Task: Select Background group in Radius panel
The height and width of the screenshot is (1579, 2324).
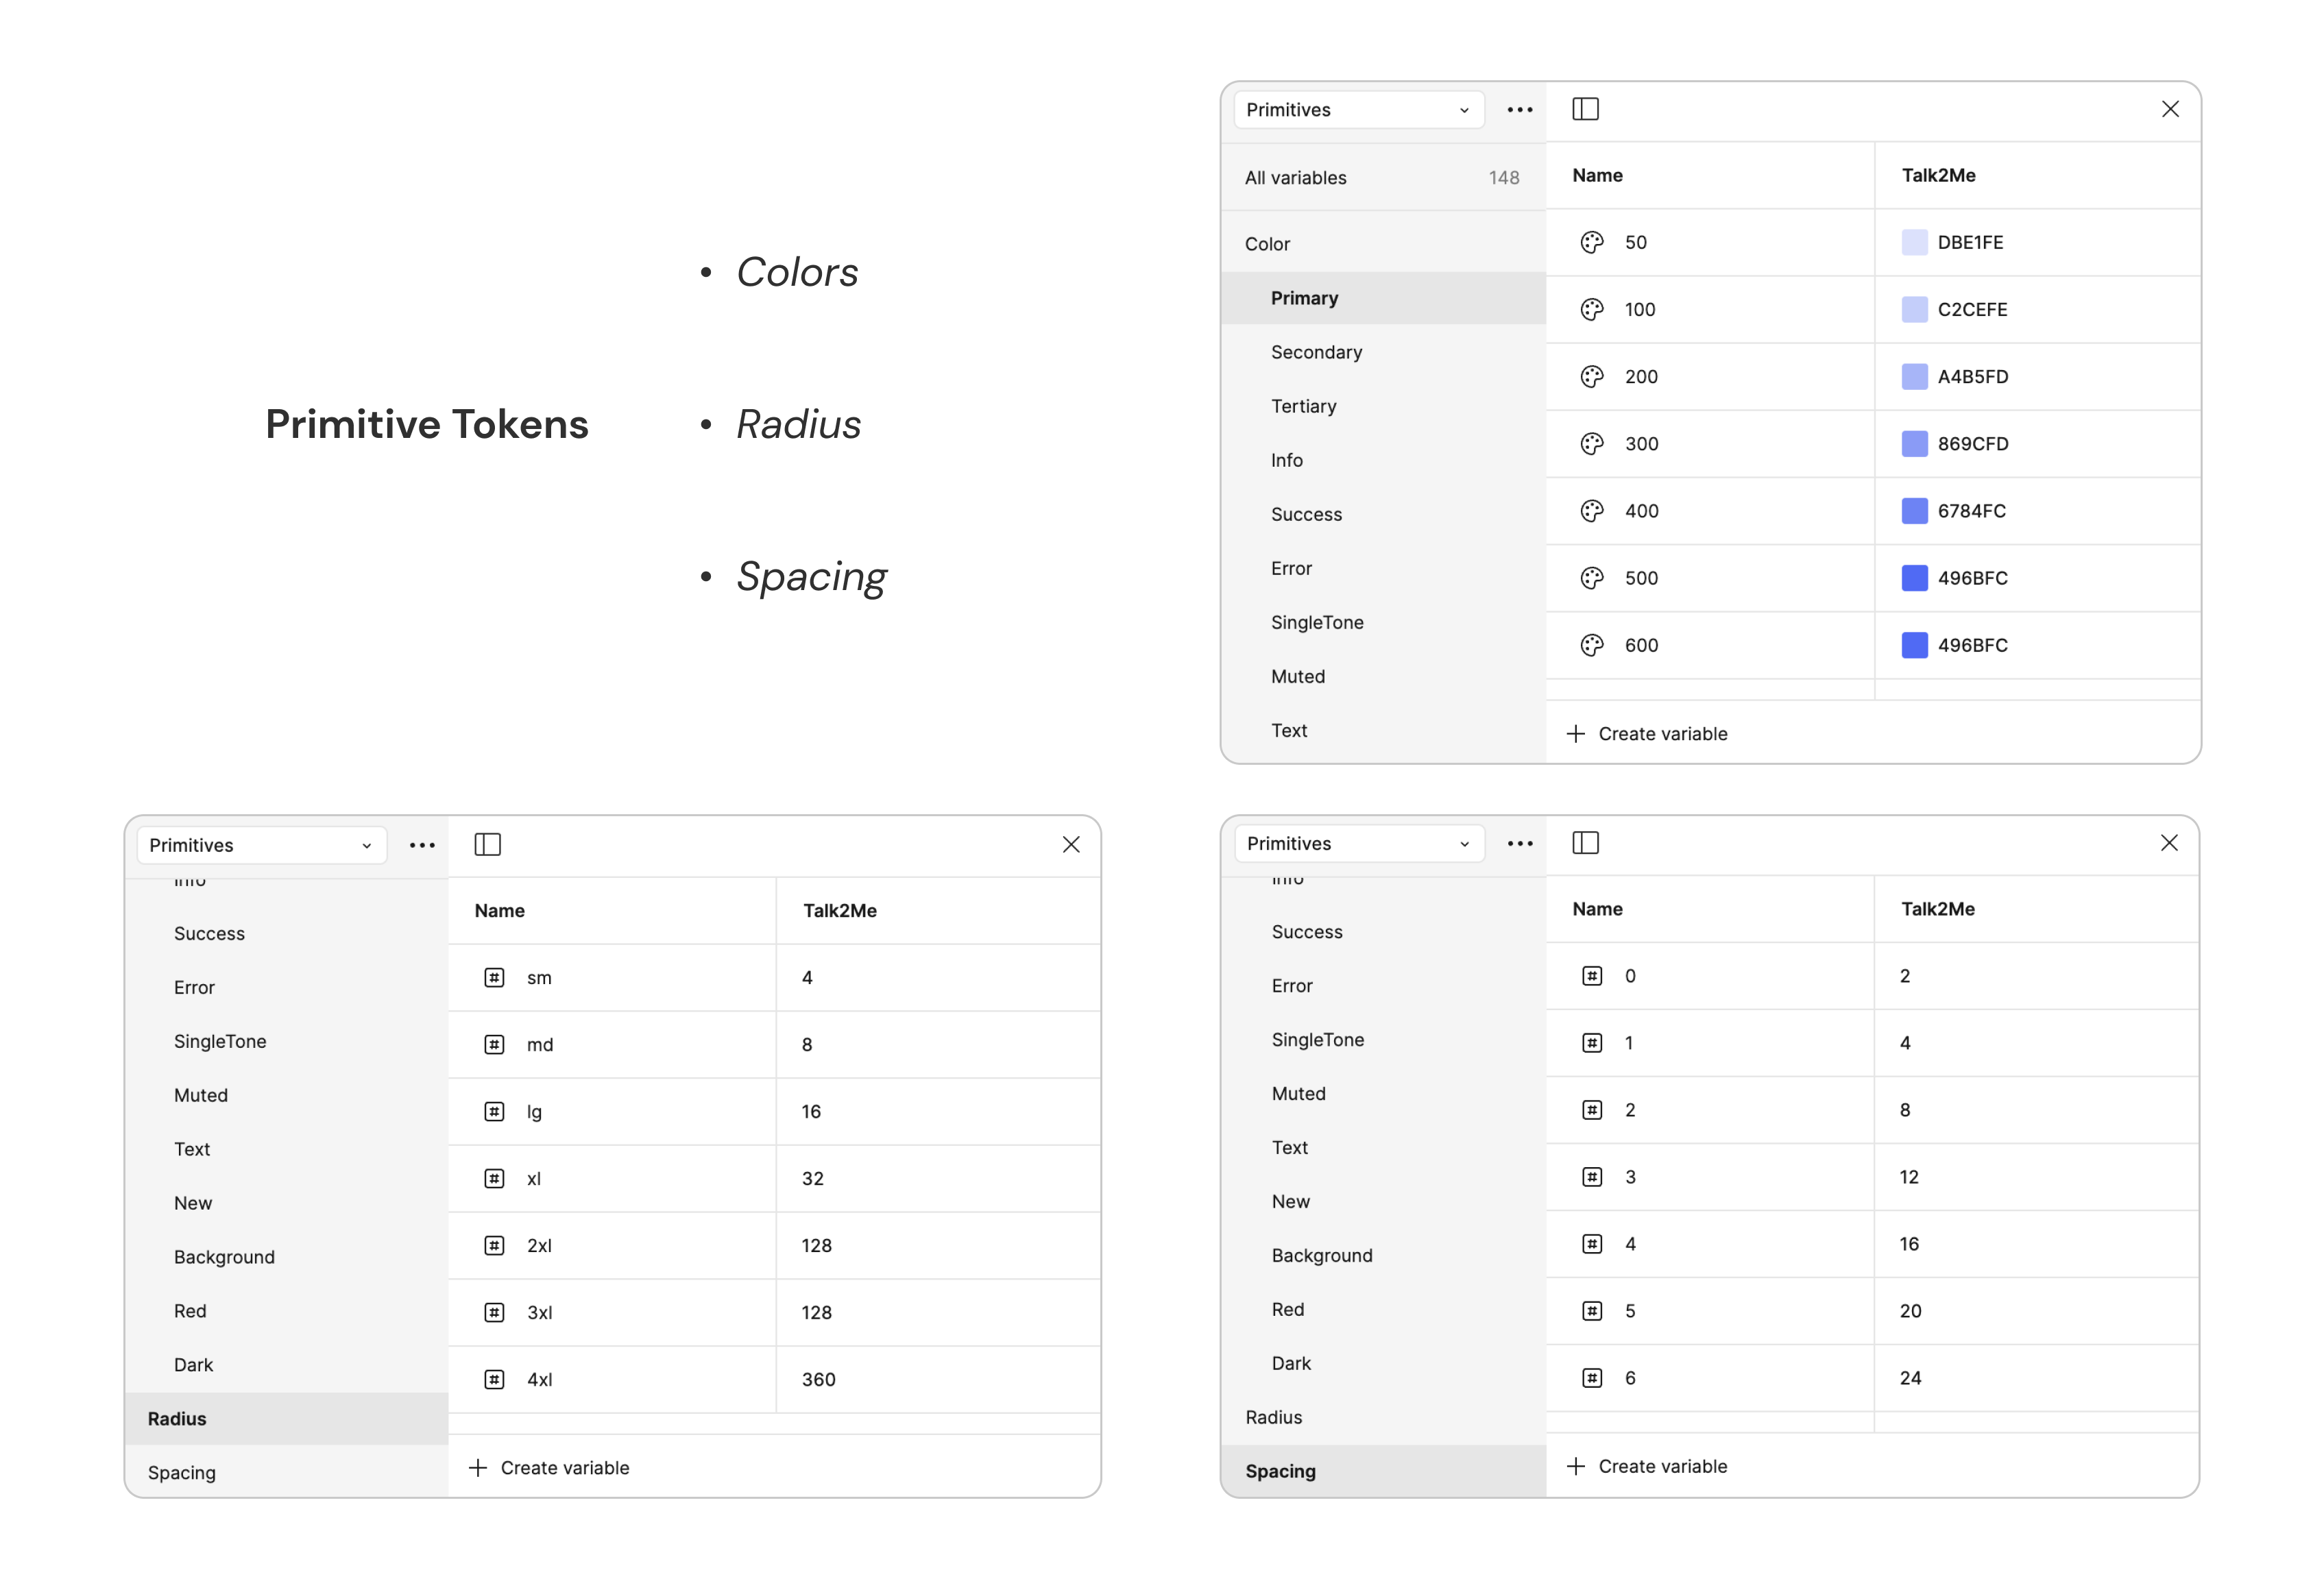Action: [x=286, y=1256]
